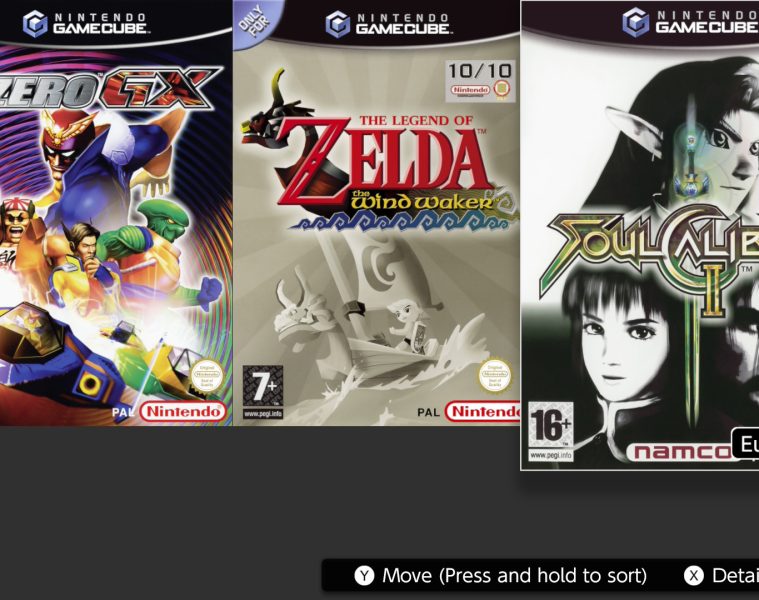This screenshot has width=759, height=600.
Task: Click Move (Press and hold to sort)
Action: (x=515, y=576)
